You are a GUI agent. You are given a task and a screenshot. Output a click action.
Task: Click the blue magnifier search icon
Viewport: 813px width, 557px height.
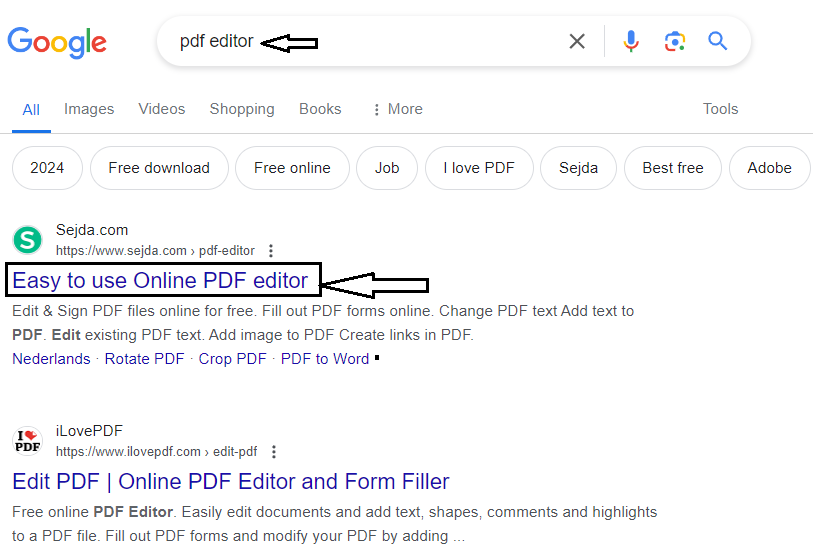pyautogui.click(x=718, y=40)
